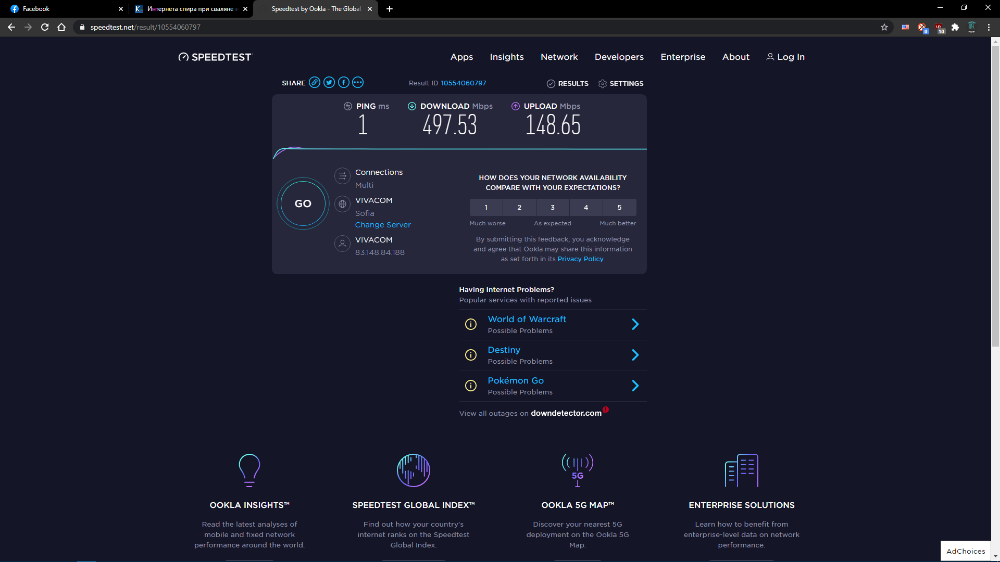1000x562 pixels.
Task: Reload the page
Action: pyautogui.click(x=45, y=27)
